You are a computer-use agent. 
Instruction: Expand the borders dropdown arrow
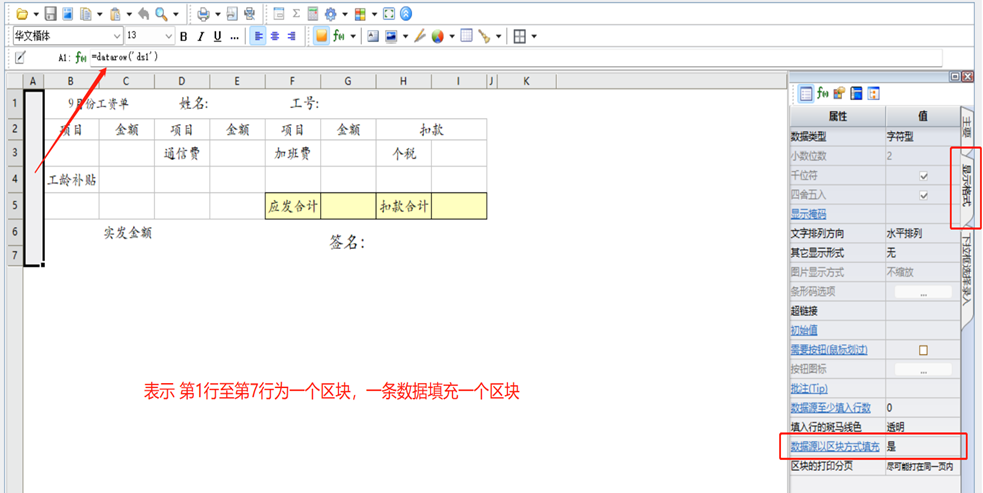point(534,37)
